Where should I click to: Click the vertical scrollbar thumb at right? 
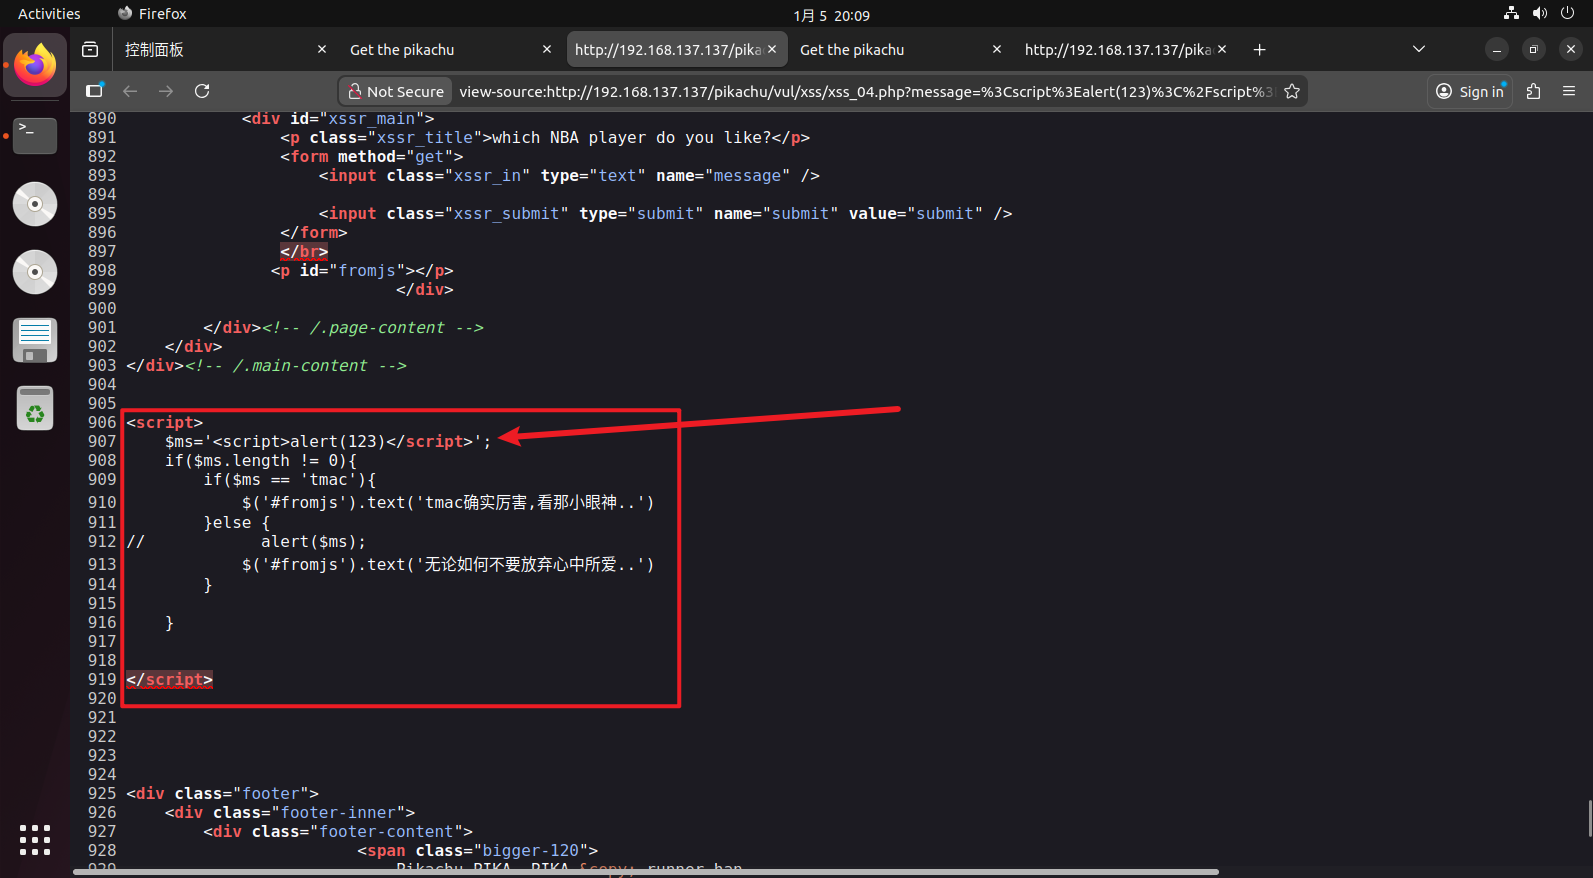[x=1589, y=818]
